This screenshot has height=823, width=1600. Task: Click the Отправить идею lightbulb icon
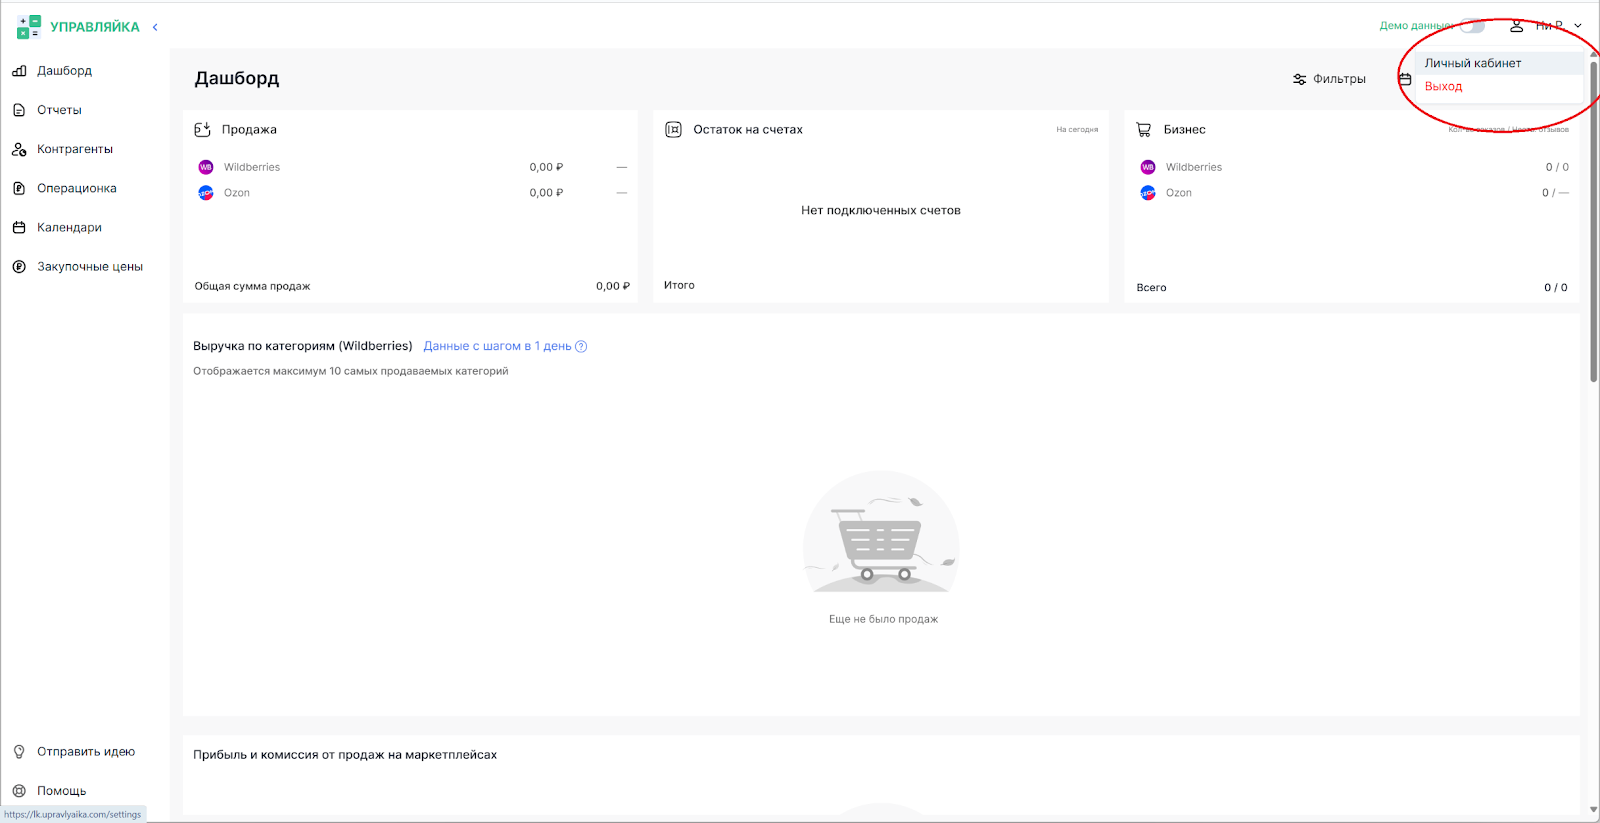tap(19, 752)
